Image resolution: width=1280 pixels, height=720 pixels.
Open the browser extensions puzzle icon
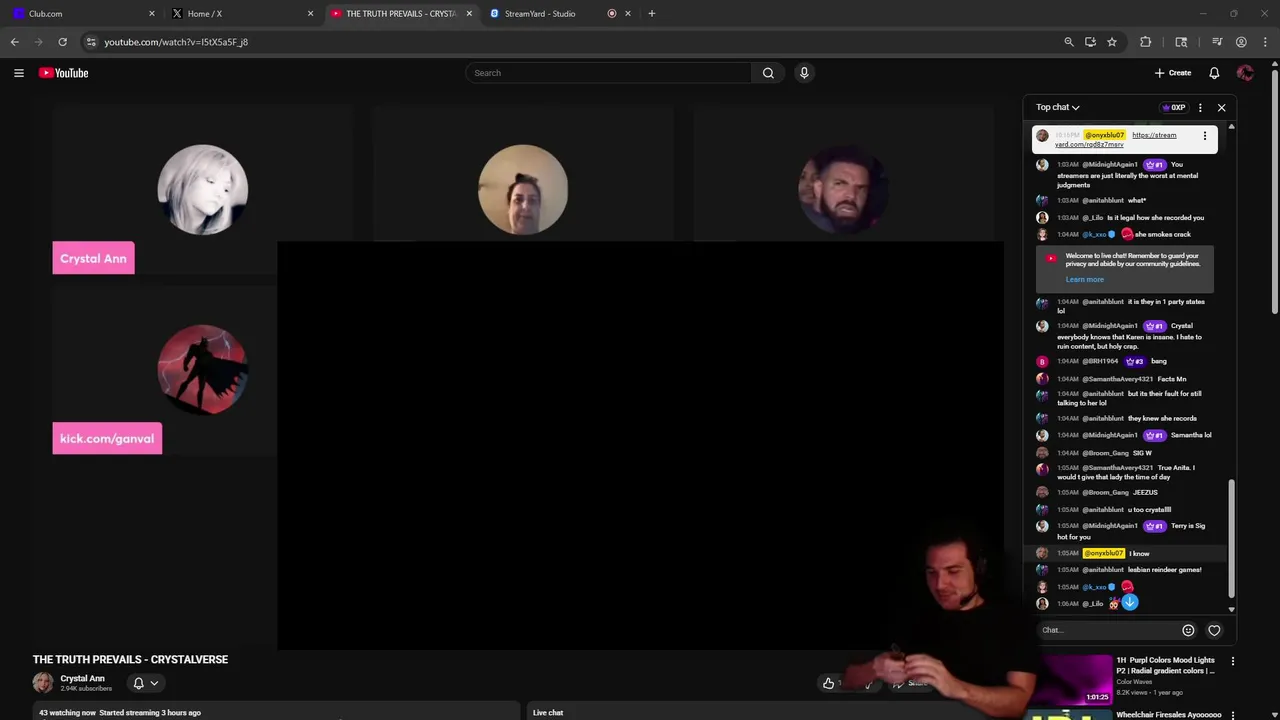1146,42
